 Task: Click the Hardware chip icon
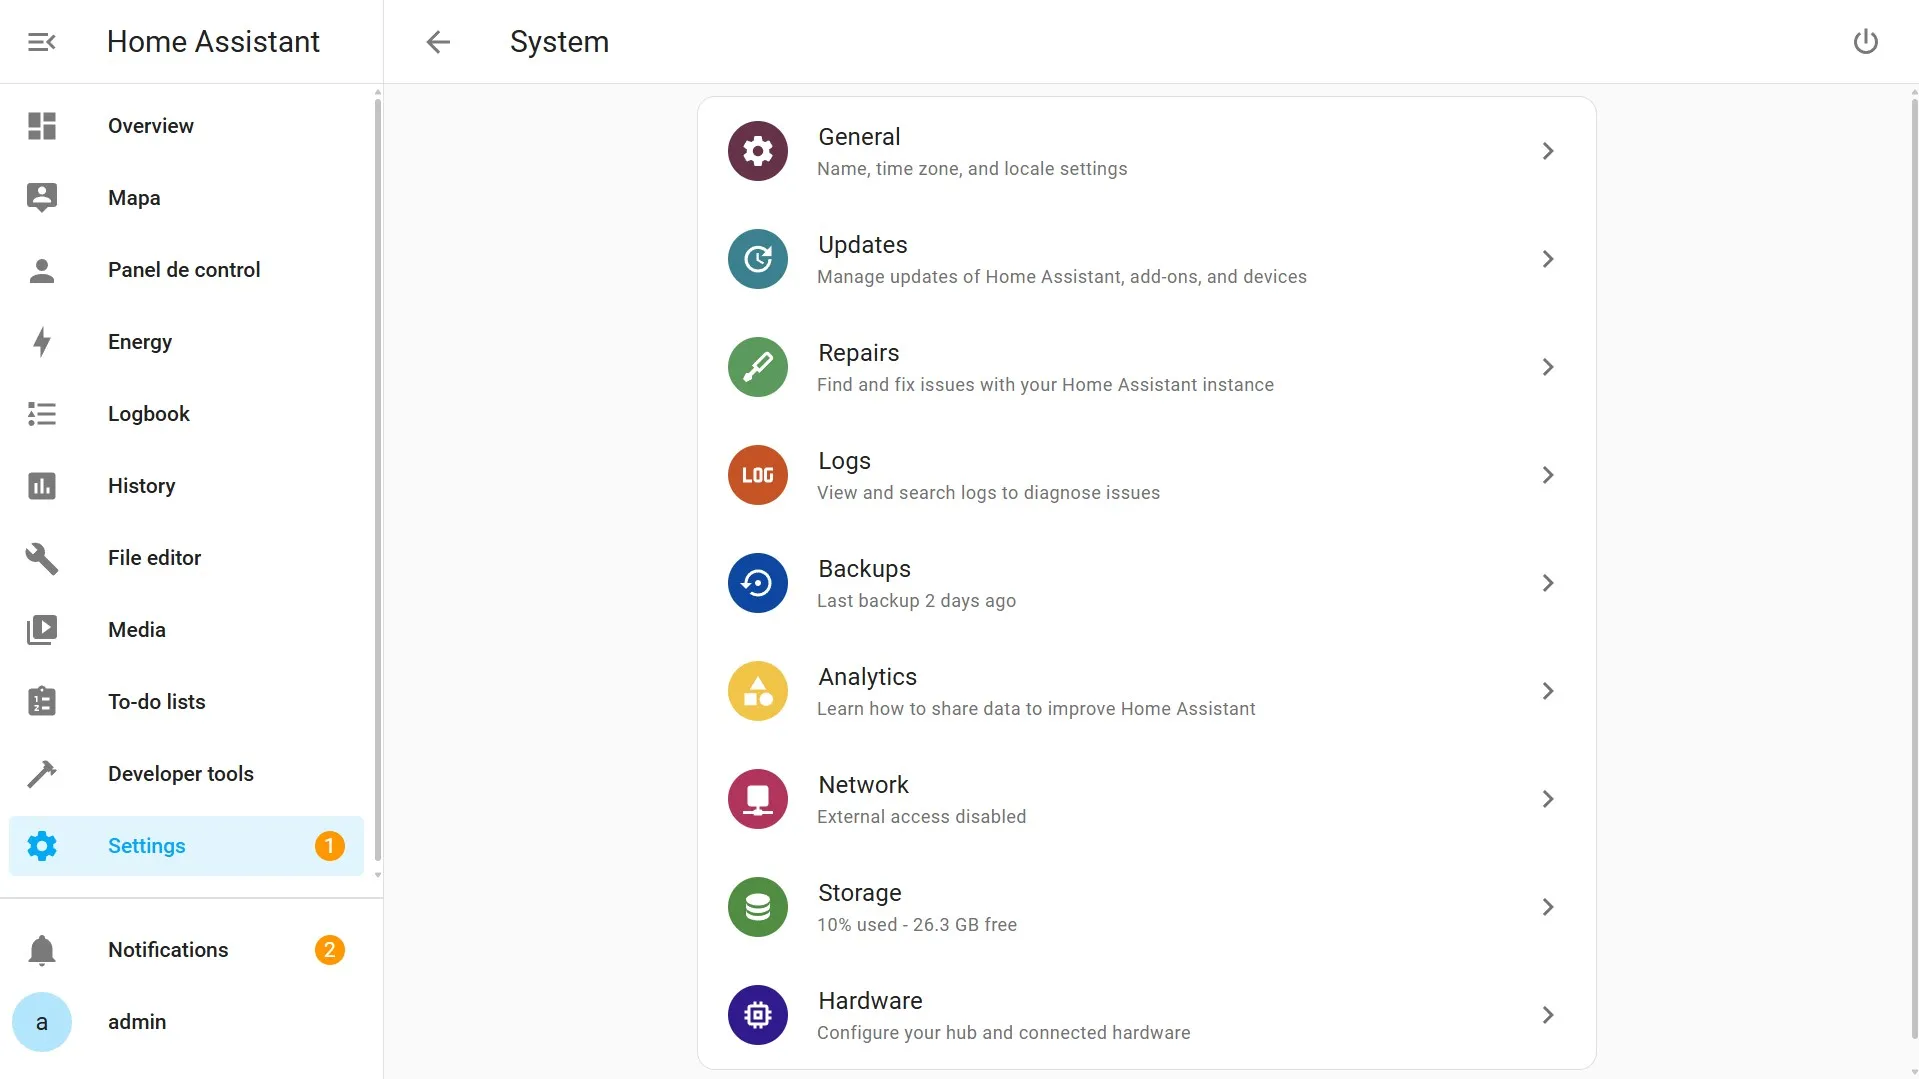[x=758, y=1015]
